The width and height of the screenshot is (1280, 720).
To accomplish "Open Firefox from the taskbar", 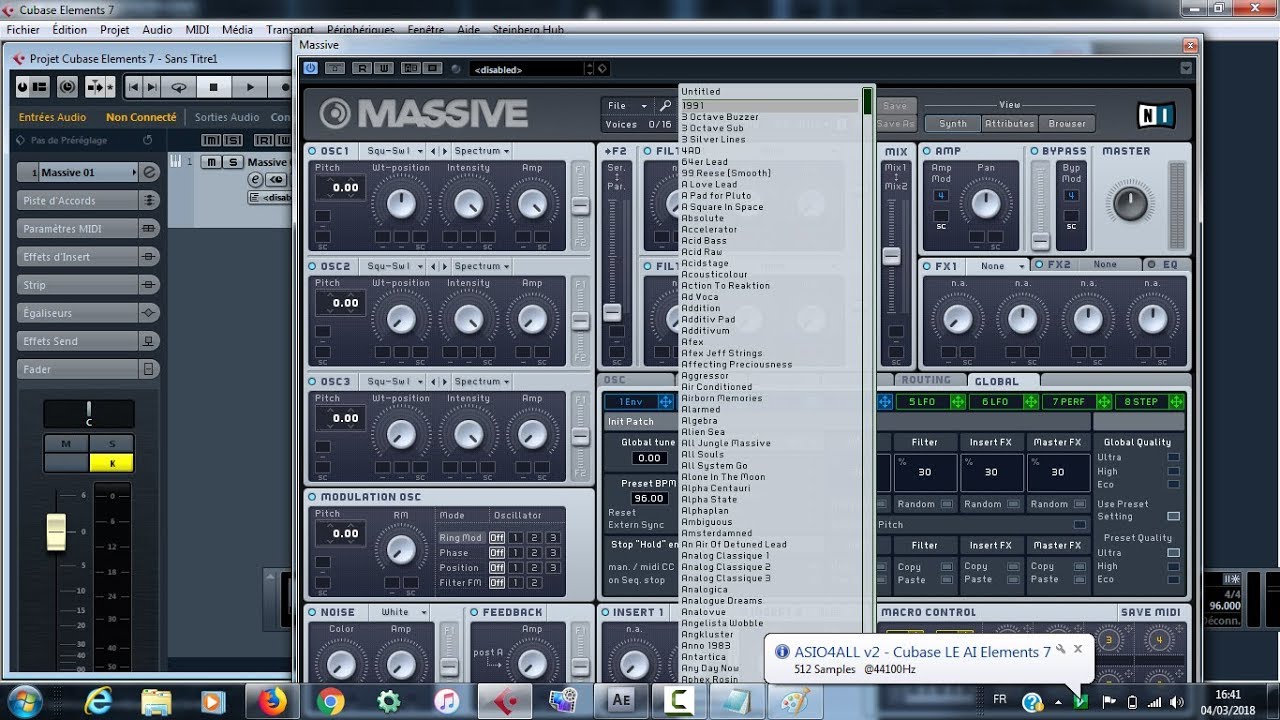I will 272,701.
